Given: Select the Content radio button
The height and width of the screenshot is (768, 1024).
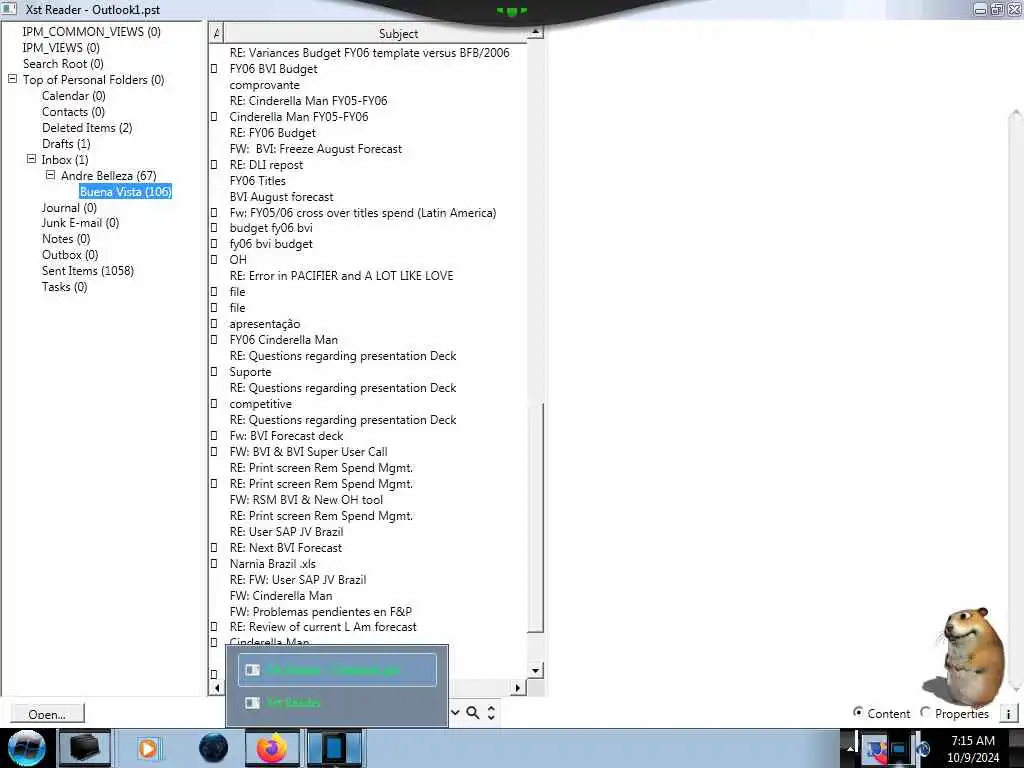Looking at the screenshot, I should (858, 712).
